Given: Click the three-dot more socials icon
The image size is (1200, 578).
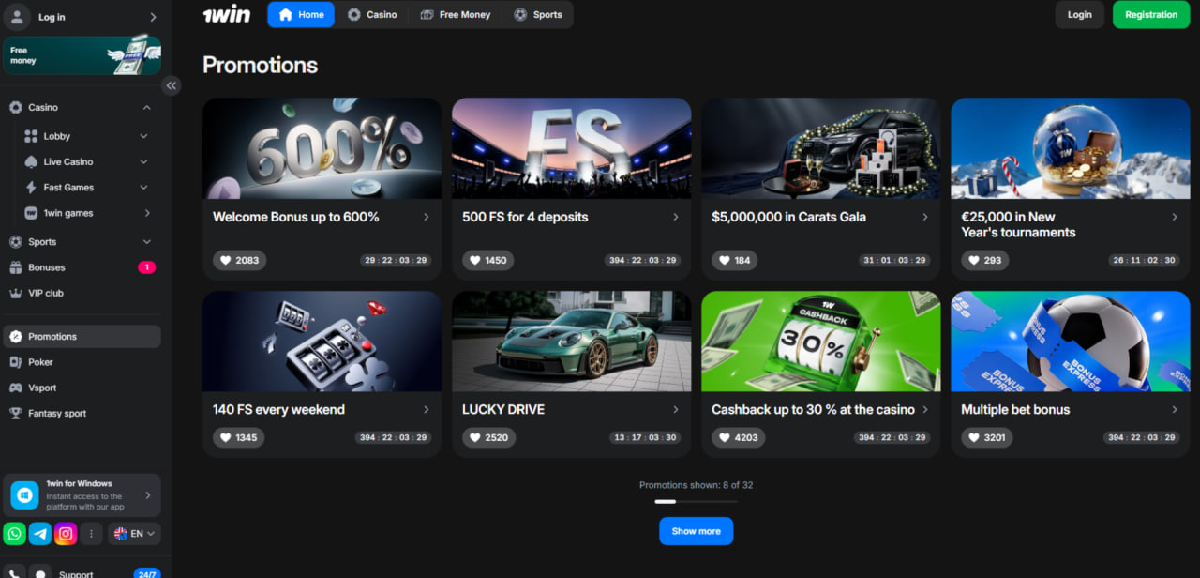Looking at the screenshot, I should pyautogui.click(x=91, y=534).
